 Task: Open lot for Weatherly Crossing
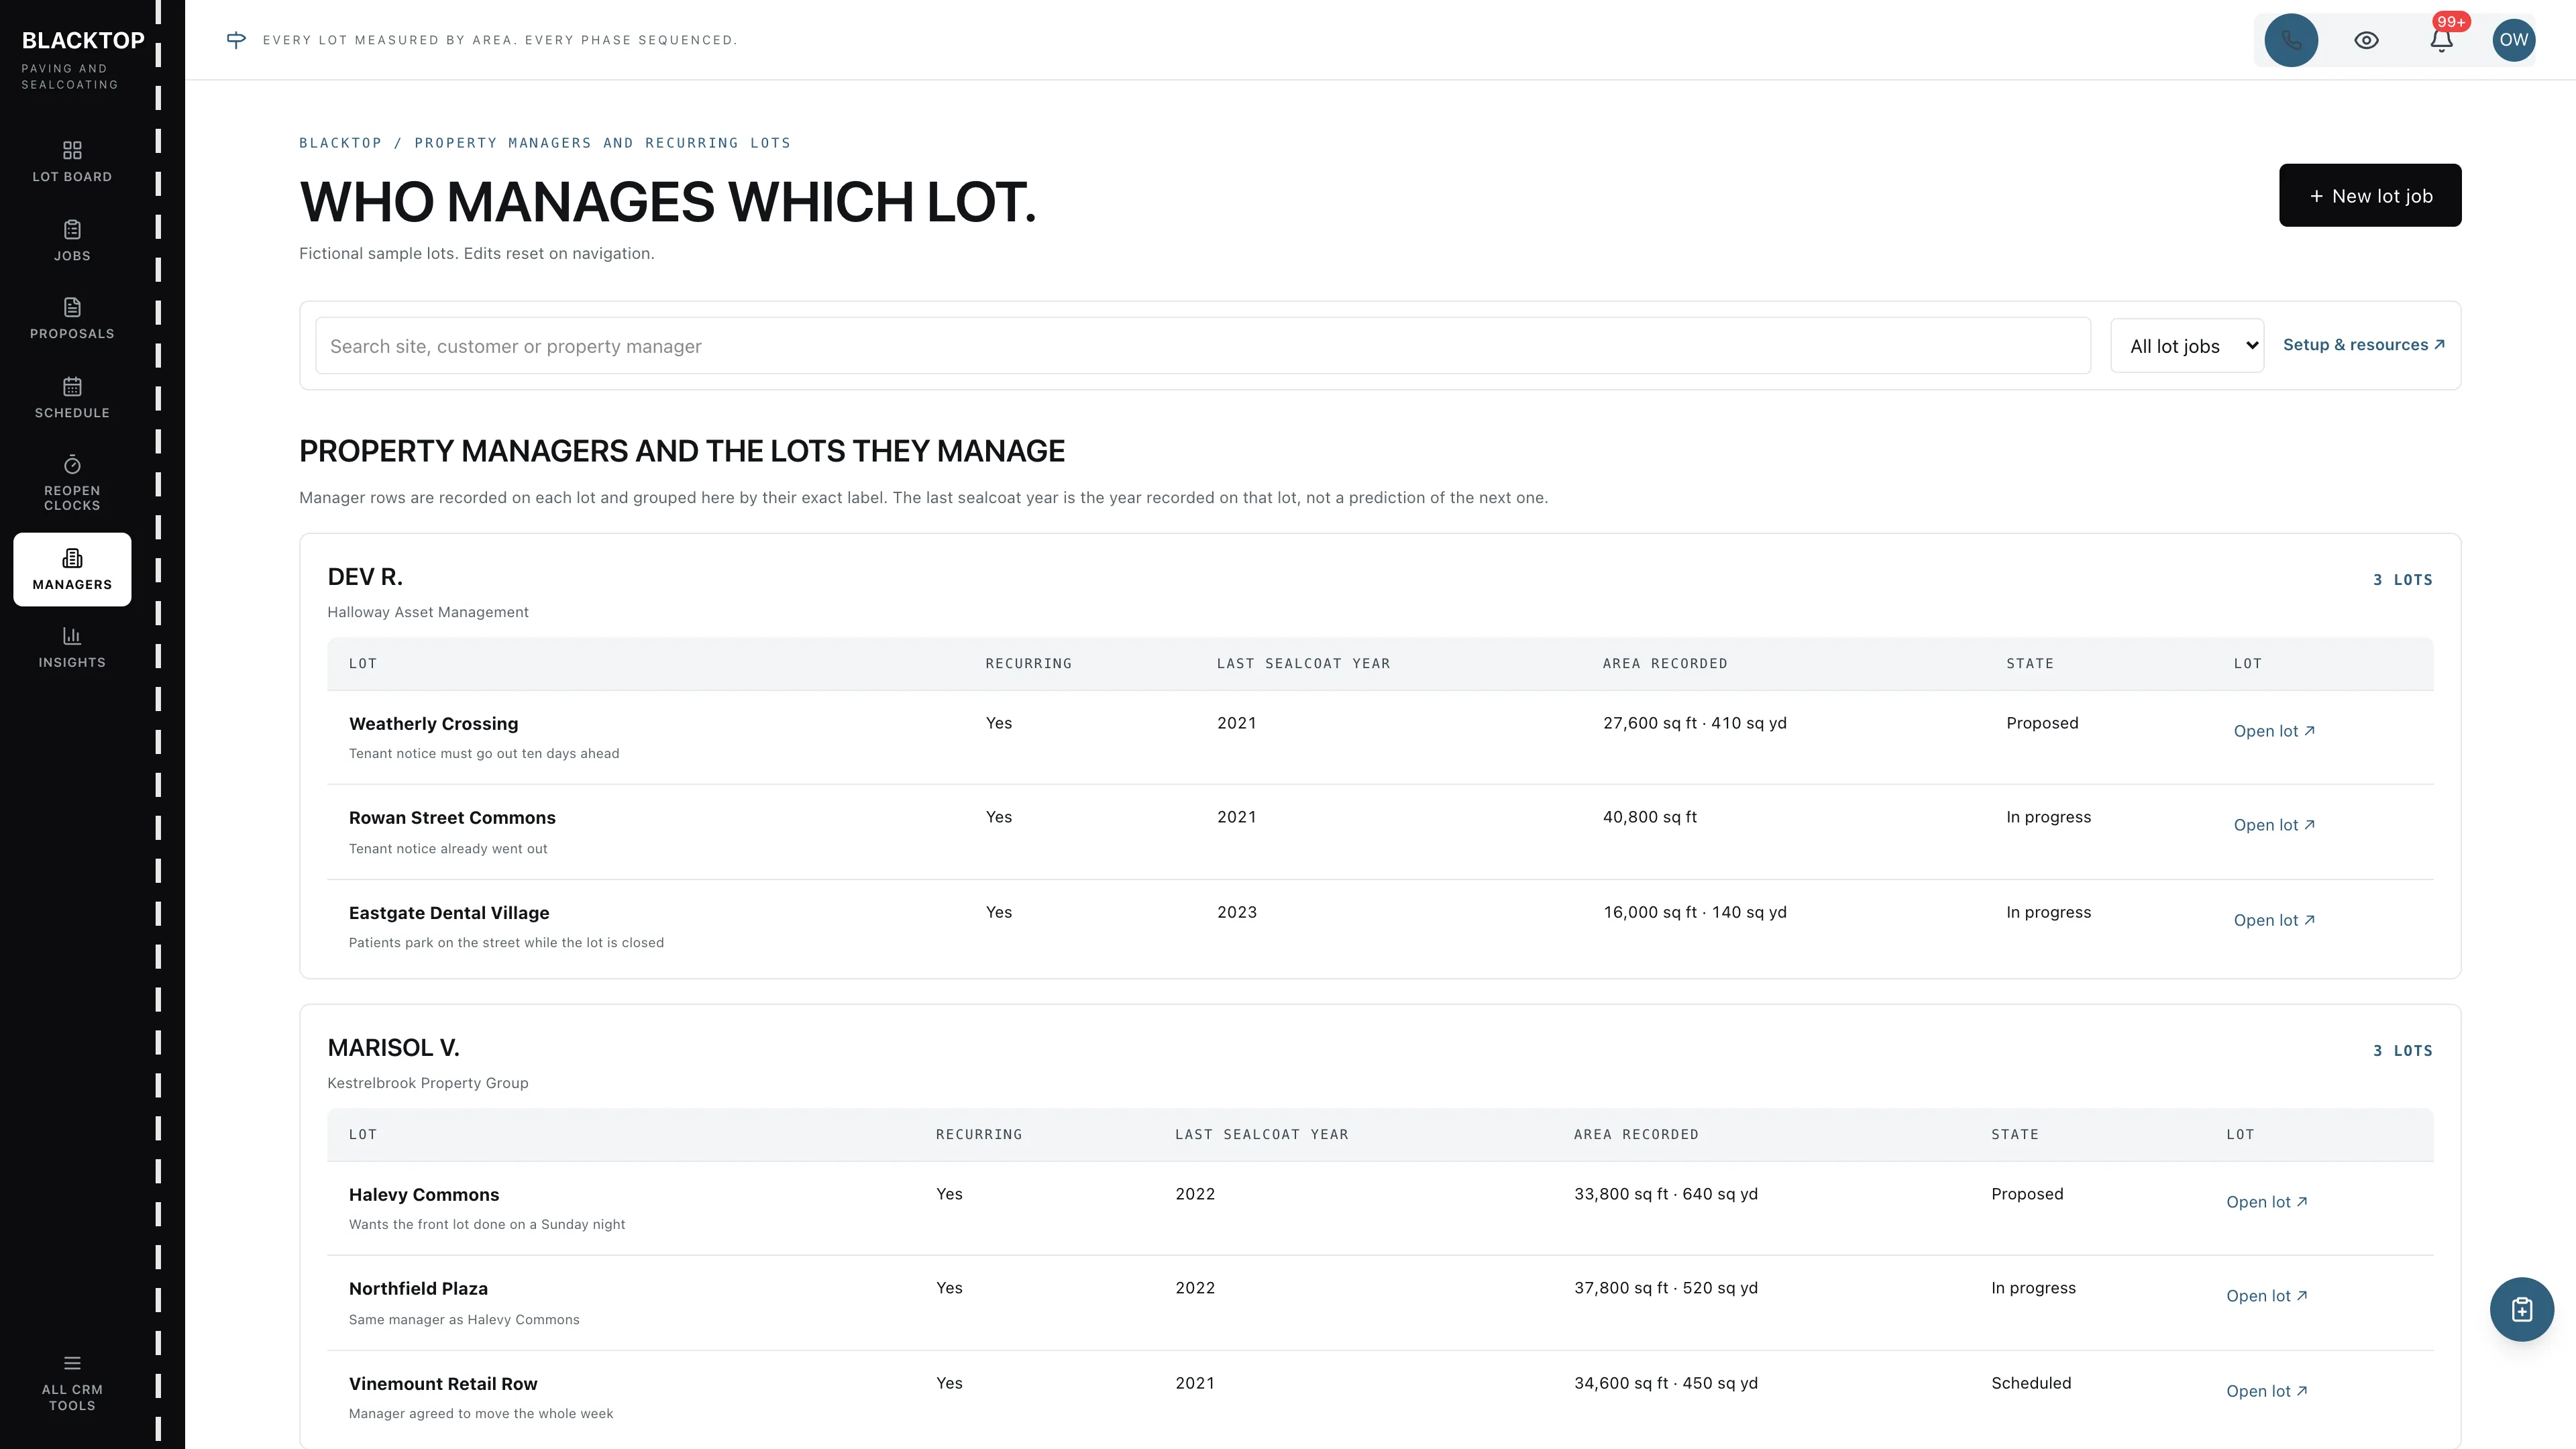2274,731
